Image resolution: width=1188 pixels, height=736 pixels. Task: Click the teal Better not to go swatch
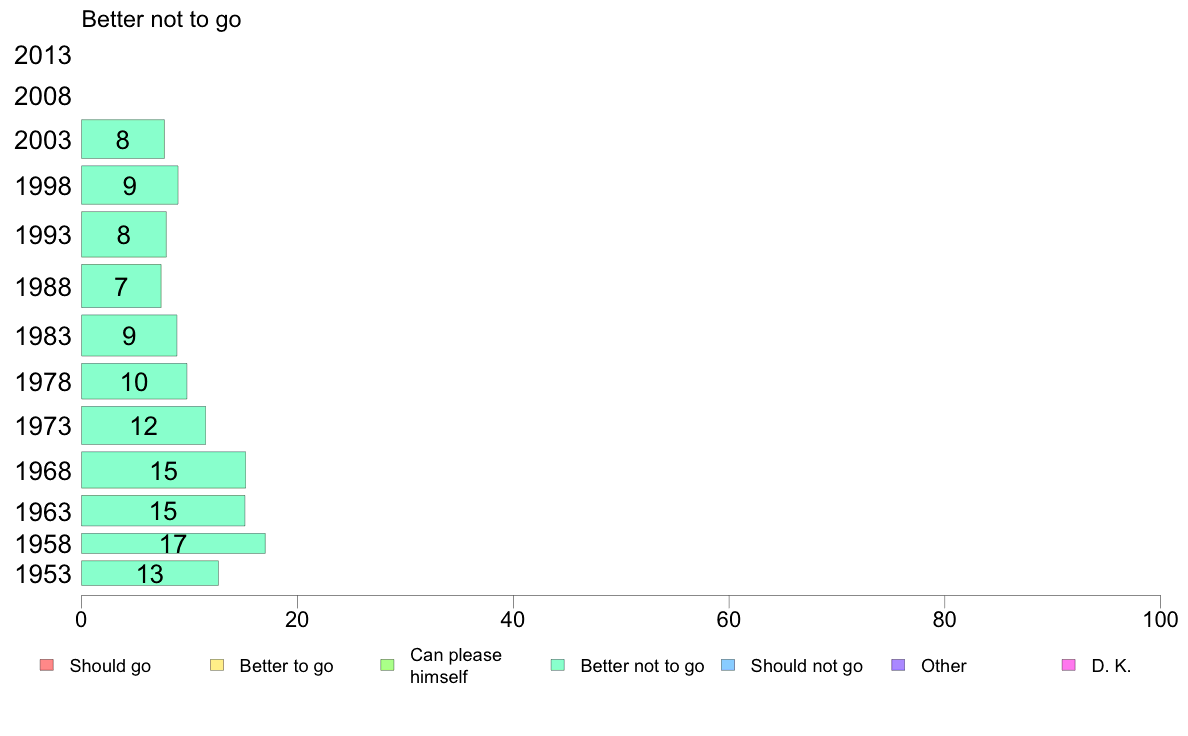click(558, 666)
